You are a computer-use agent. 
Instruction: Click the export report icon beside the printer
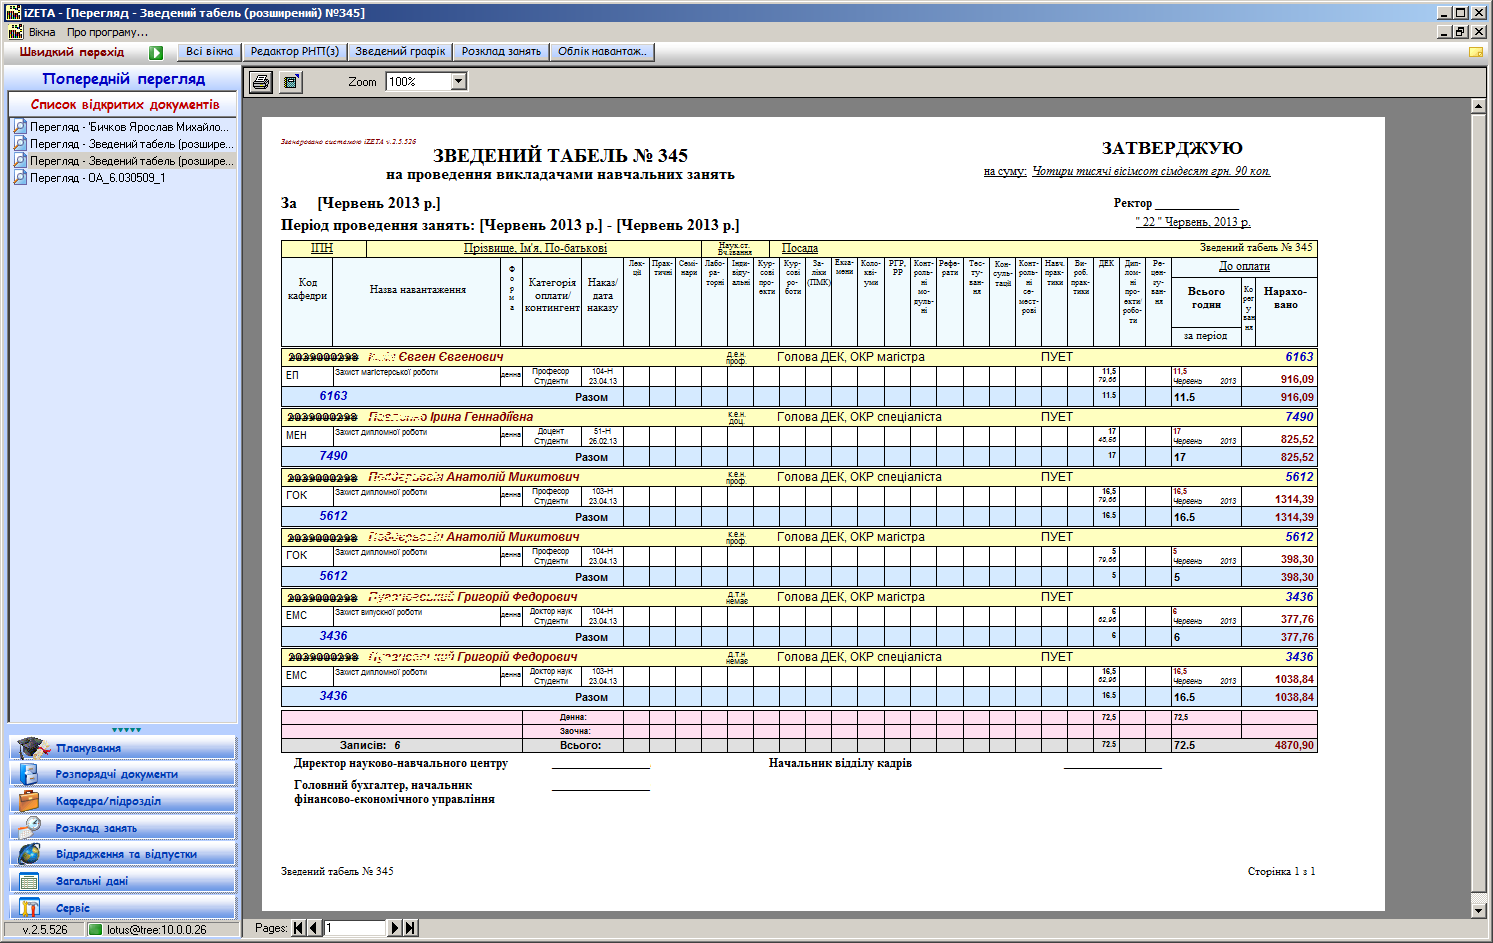(x=291, y=82)
